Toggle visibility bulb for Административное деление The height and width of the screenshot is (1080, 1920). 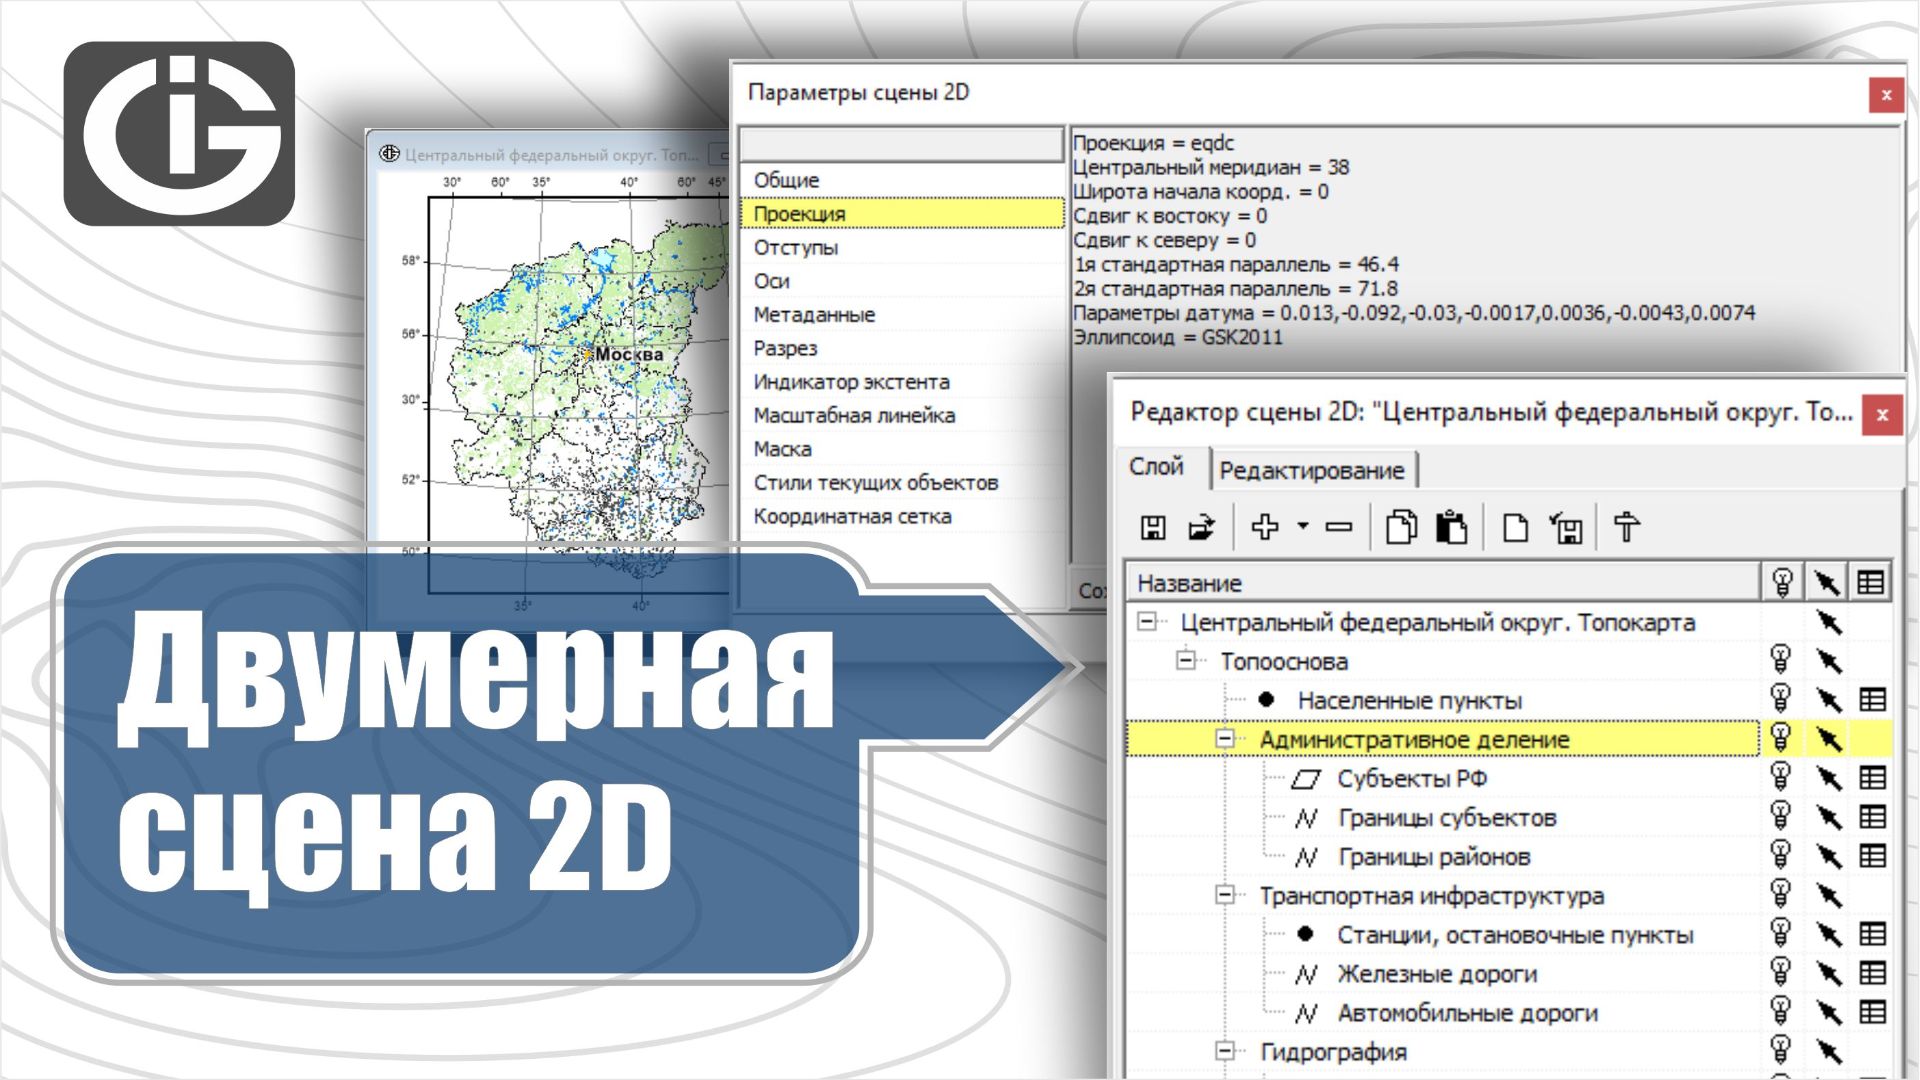click(x=1781, y=738)
